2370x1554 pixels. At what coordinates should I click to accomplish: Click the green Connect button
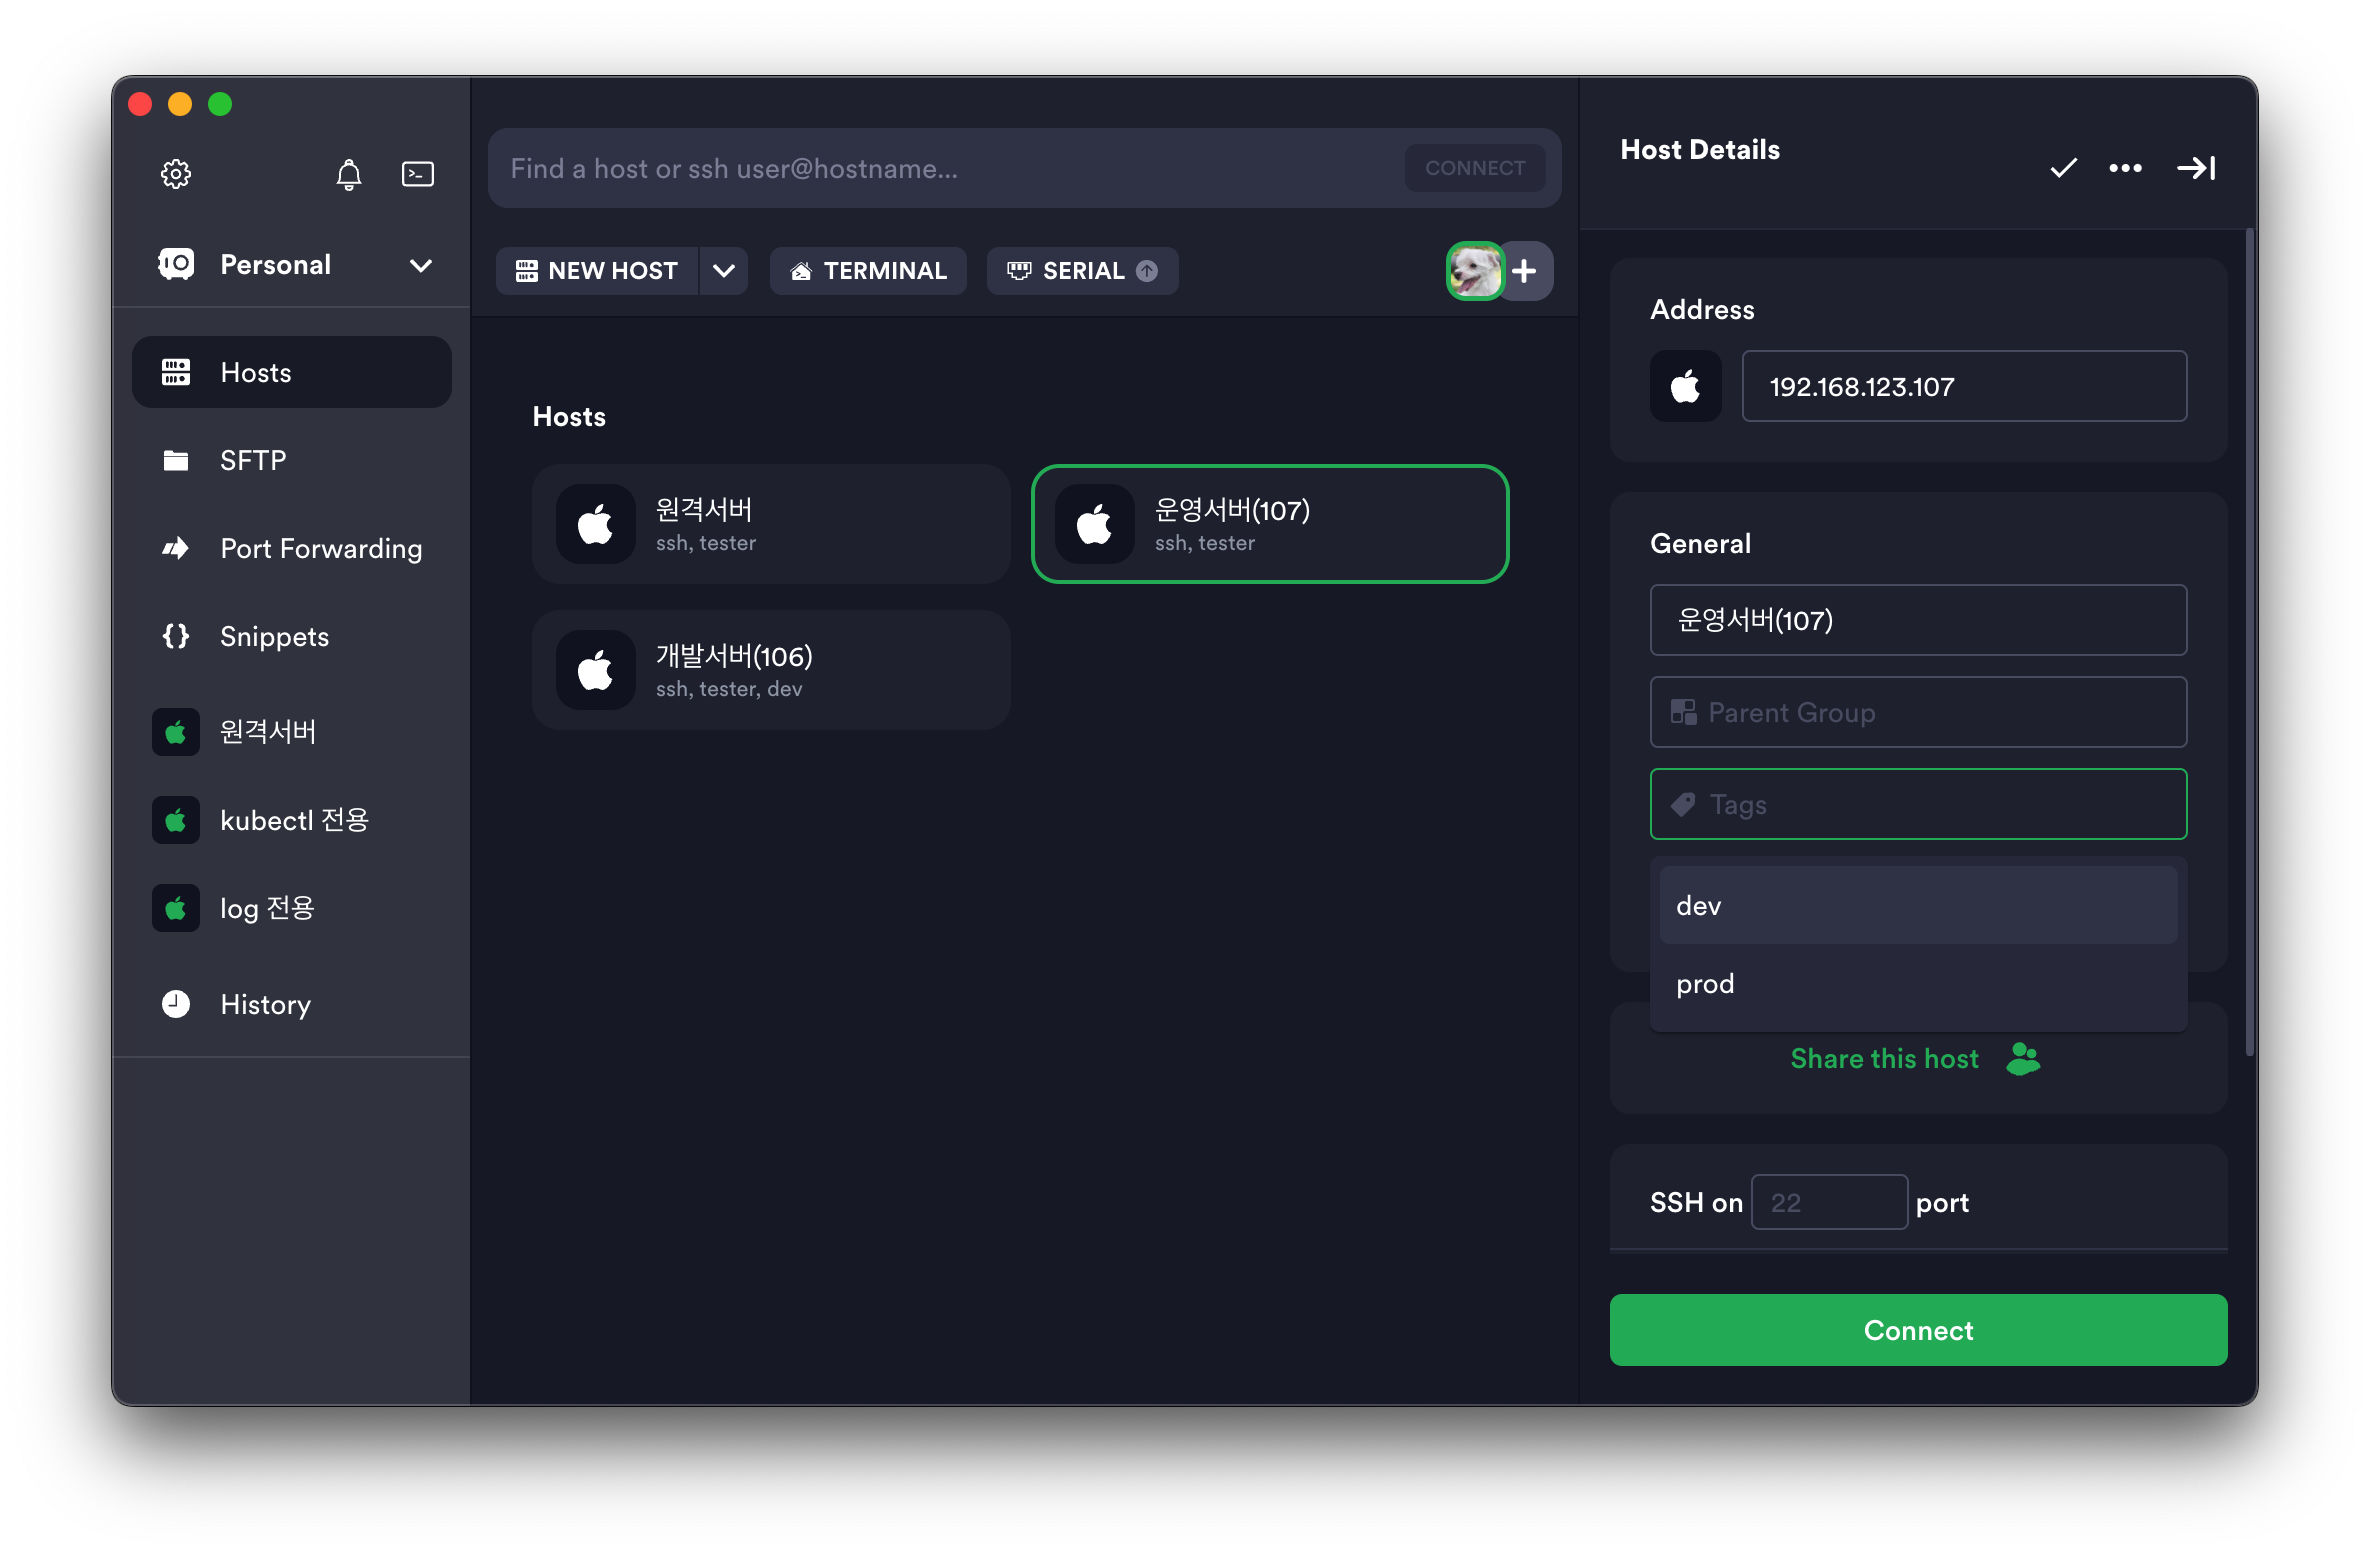coord(1917,1330)
